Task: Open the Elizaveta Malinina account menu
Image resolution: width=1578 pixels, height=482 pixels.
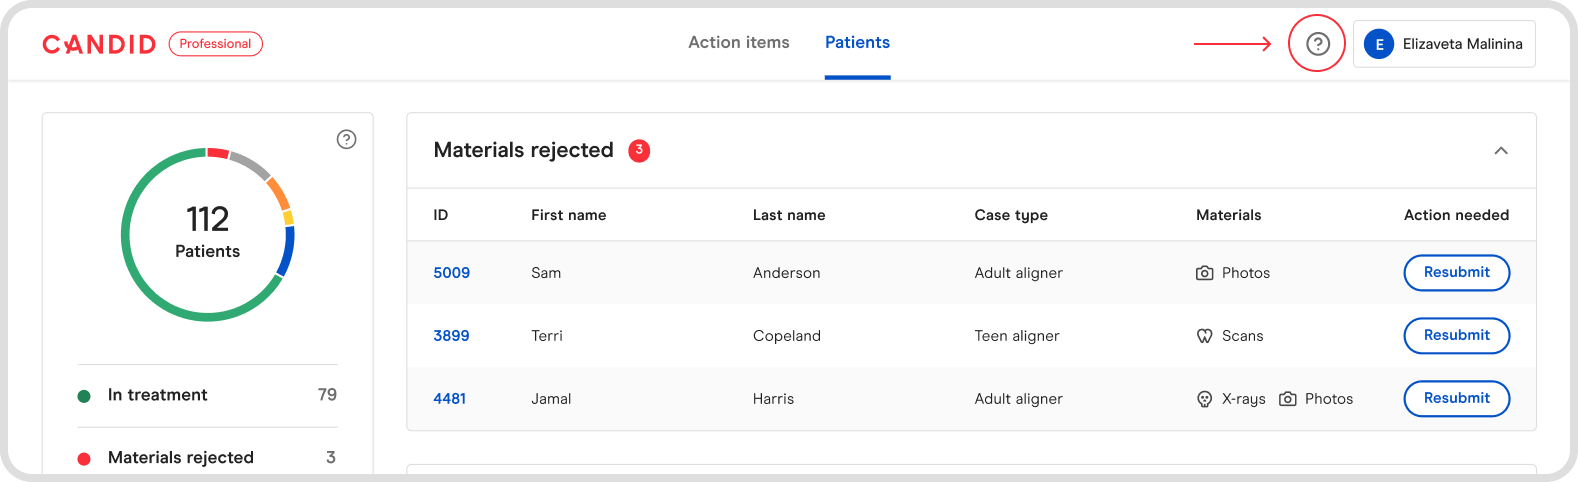Action: [x=1461, y=44]
